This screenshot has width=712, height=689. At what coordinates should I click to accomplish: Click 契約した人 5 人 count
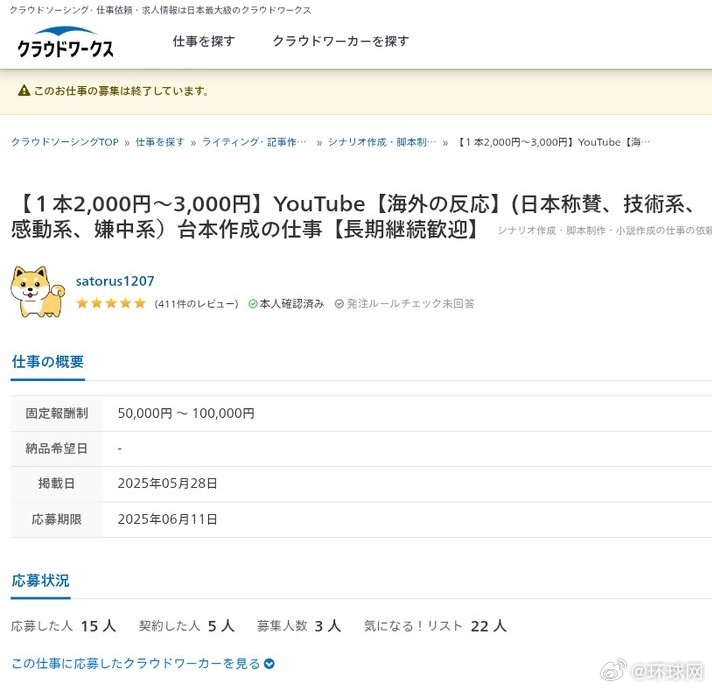click(187, 626)
